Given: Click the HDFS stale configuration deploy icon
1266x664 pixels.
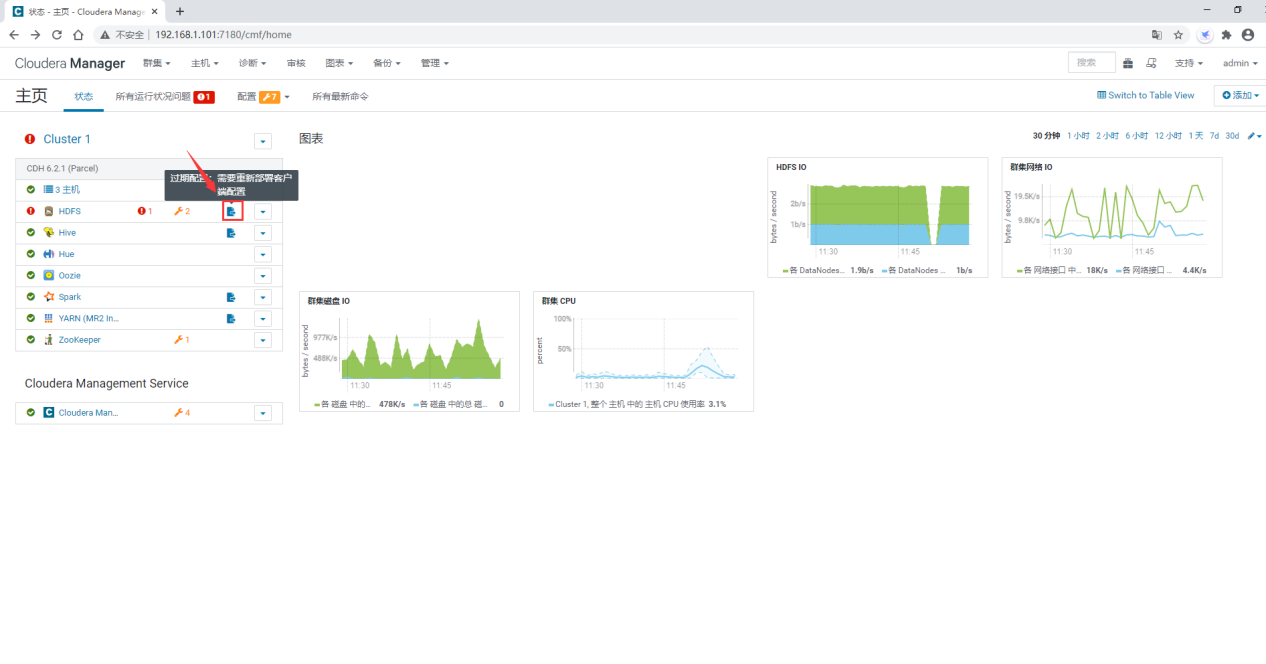Looking at the screenshot, I should click(x=231, y=211).
